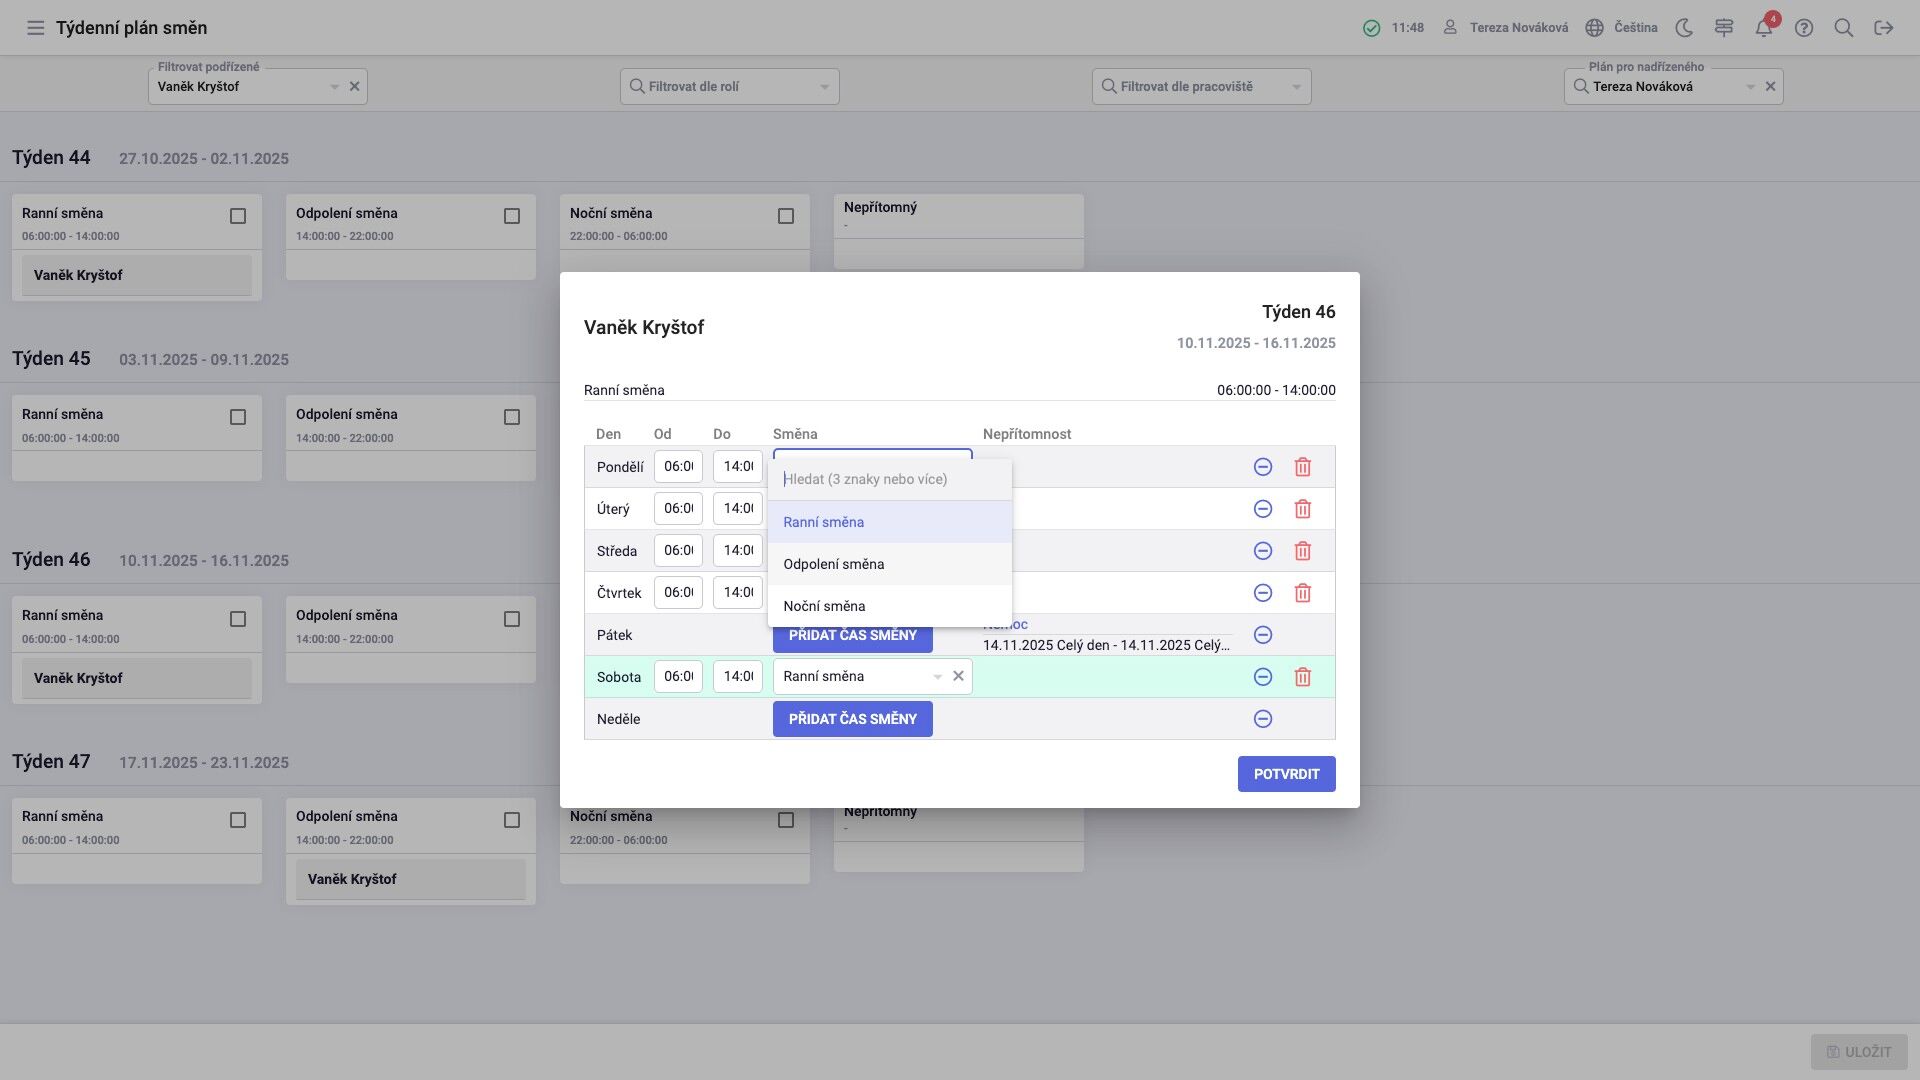Open the hamburger navigation menu
The width and height of the screenshot is (1920, 1080).
click(36, 28)
